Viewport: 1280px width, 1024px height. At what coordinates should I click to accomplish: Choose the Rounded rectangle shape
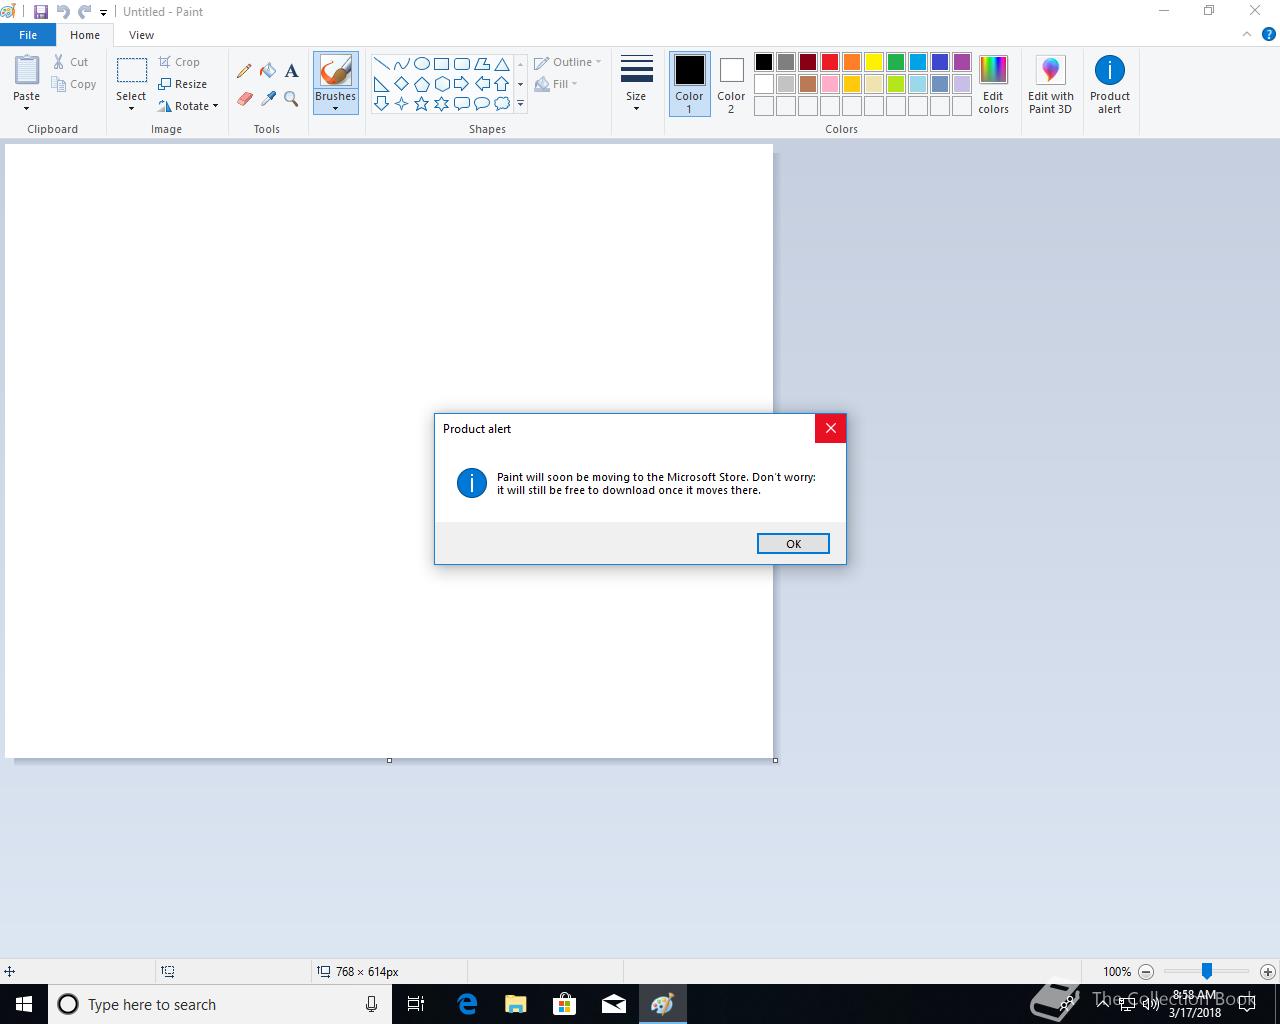coord(461,64)
